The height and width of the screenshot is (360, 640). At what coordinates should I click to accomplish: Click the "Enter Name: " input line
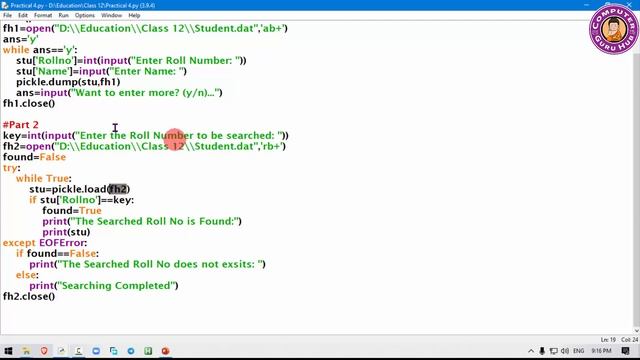[x=101, y=71]
